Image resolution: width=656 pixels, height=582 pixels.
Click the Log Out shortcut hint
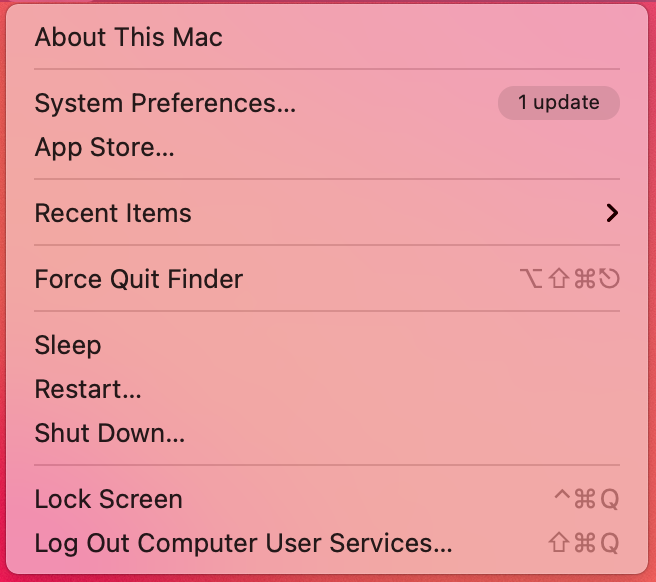coord(584,543)
